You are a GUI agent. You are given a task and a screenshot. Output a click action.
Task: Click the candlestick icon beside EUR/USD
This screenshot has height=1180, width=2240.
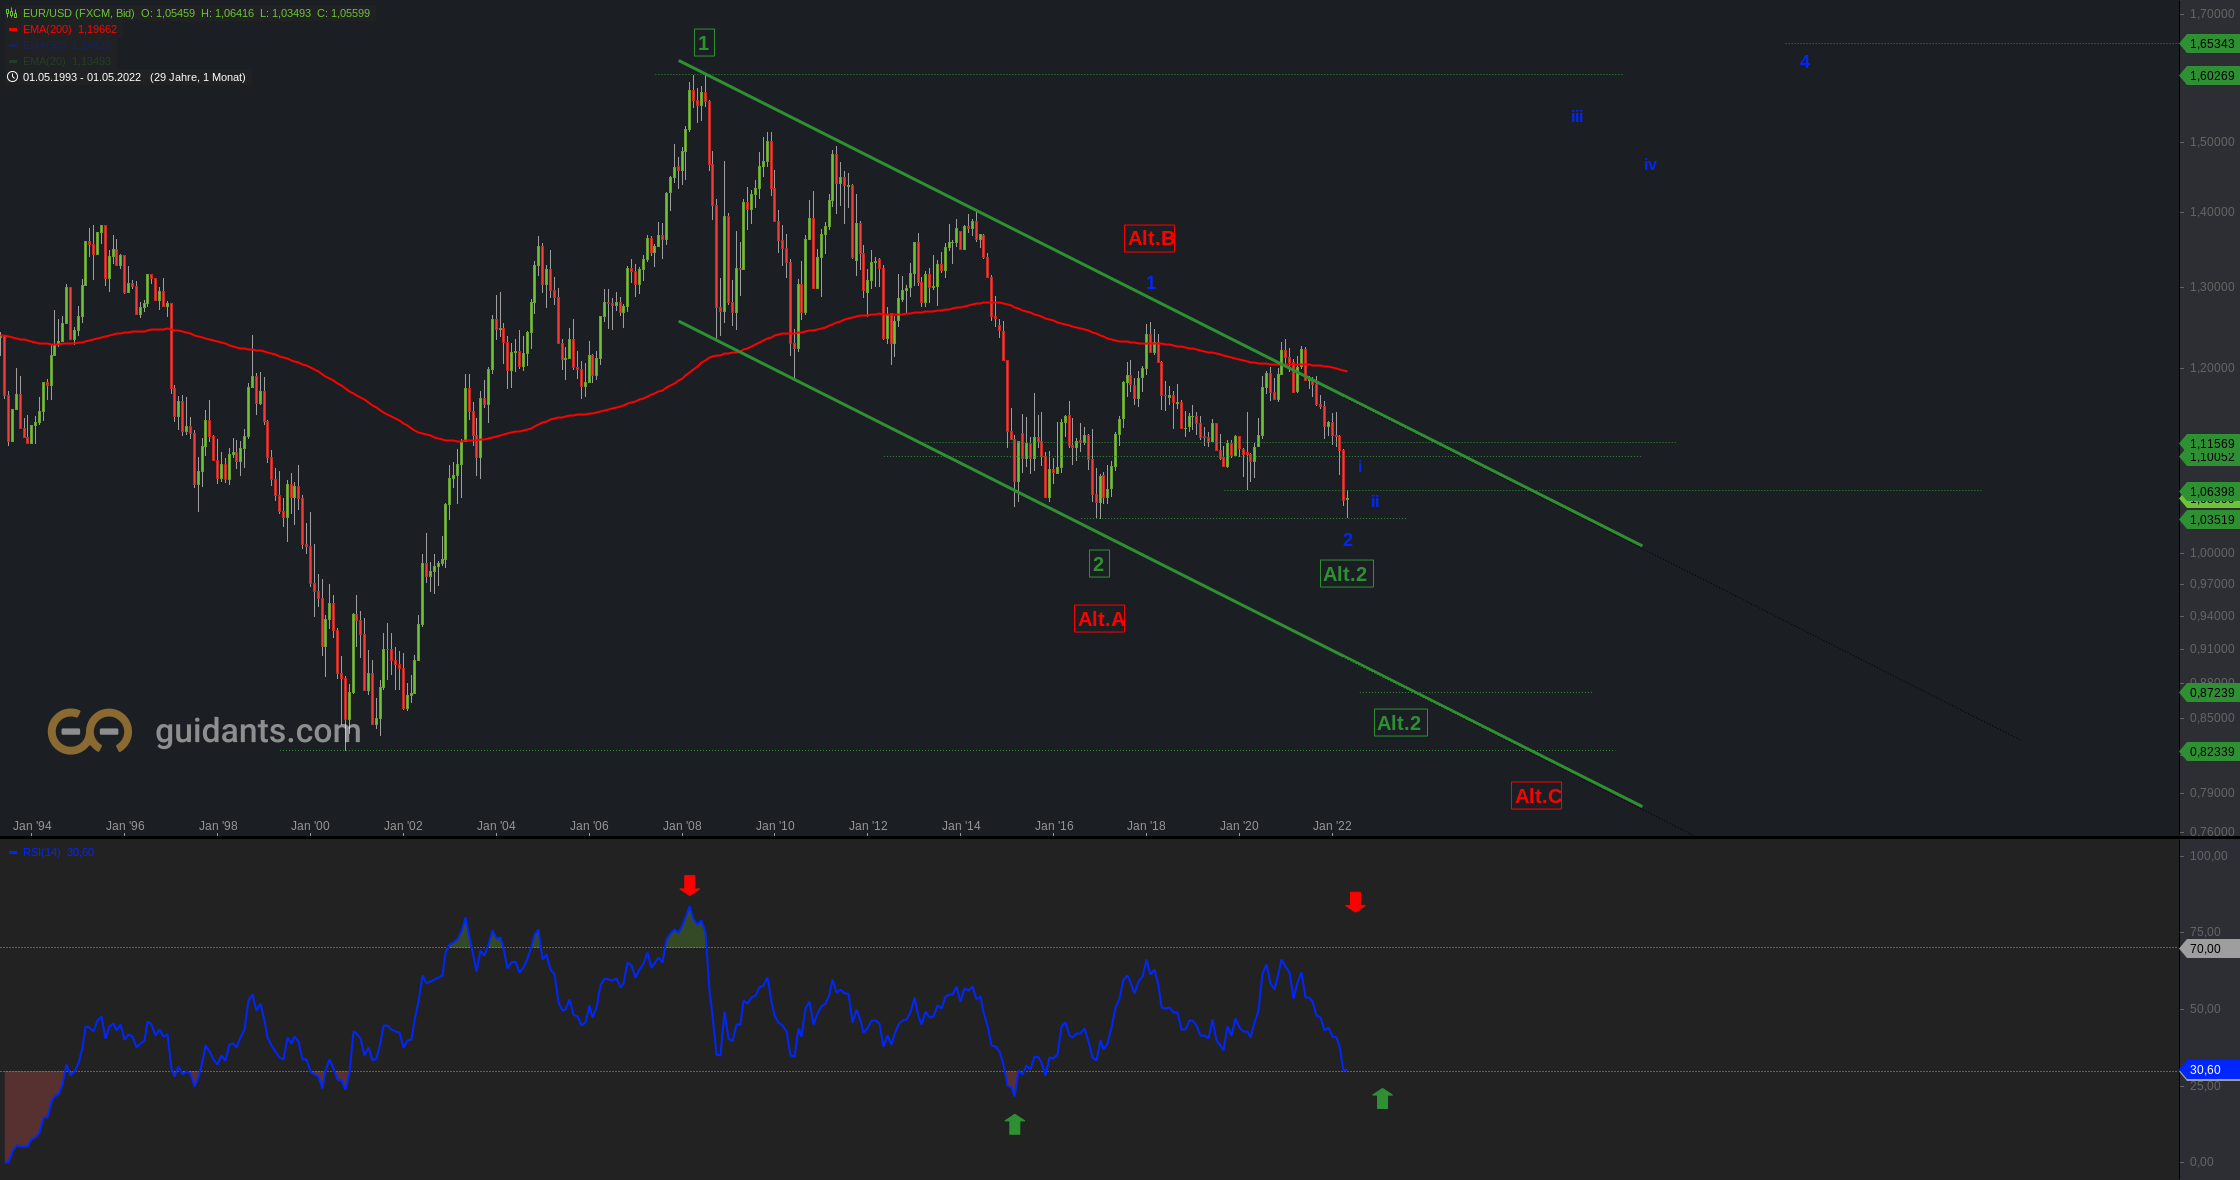coord(12,13)
